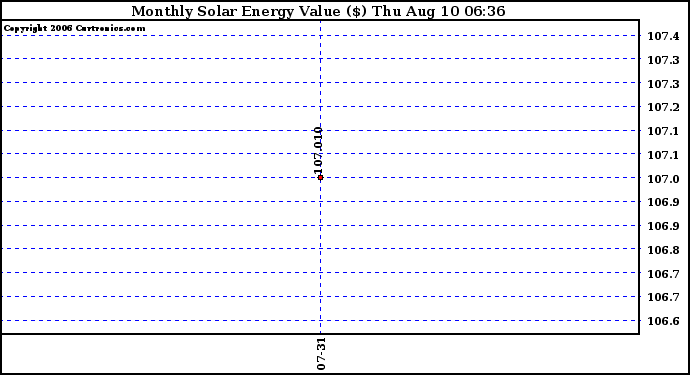Select the 107.2 y-axis label
690x375 pixels.
pyautogui.click(x=663, y=107)
